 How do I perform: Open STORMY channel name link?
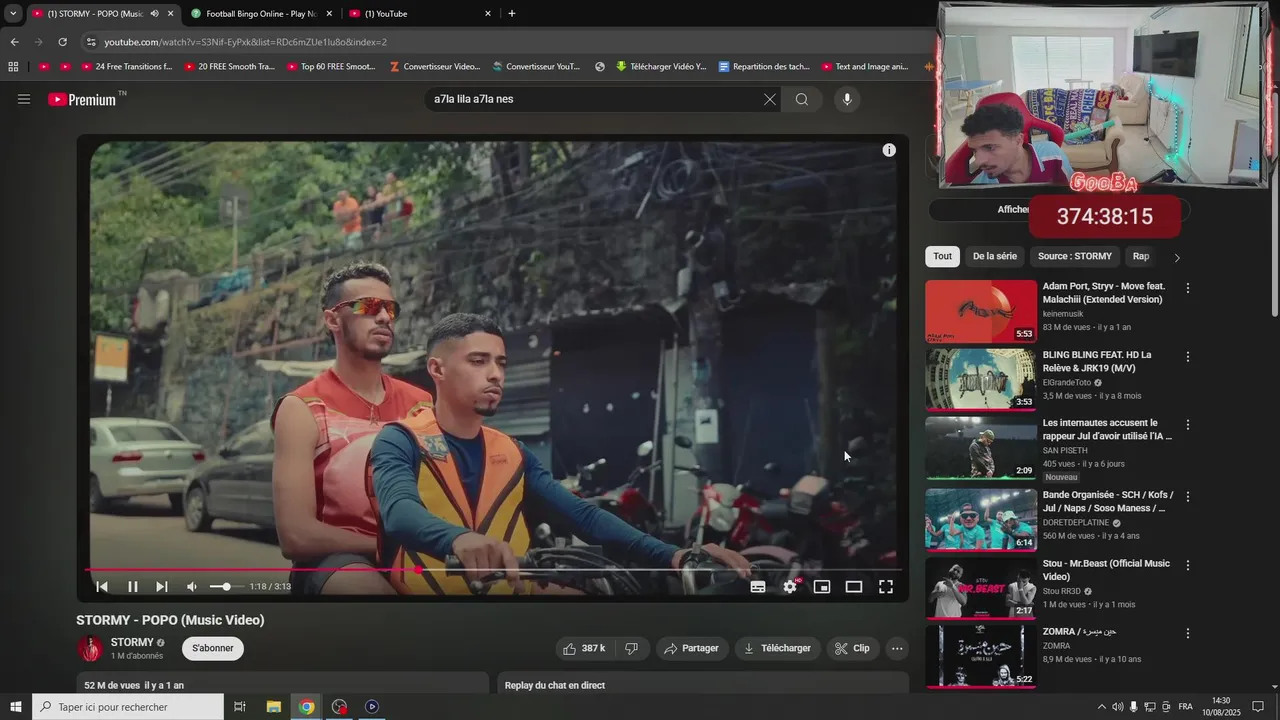(x=132, y=642)
